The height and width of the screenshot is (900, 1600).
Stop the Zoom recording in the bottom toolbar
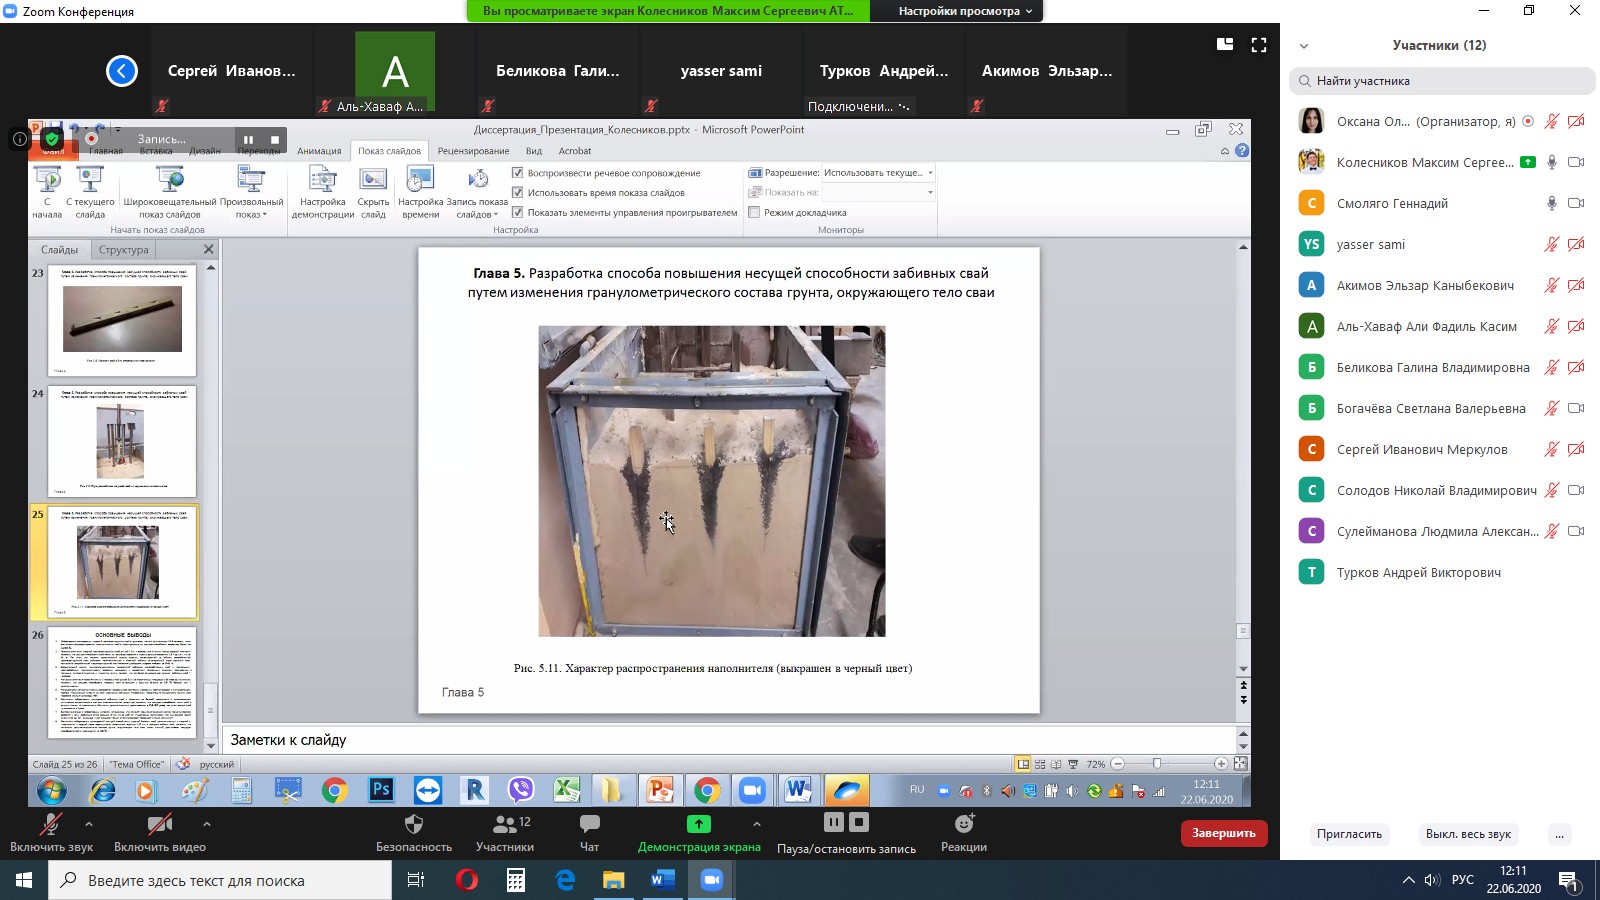click(x=859, y=822)
